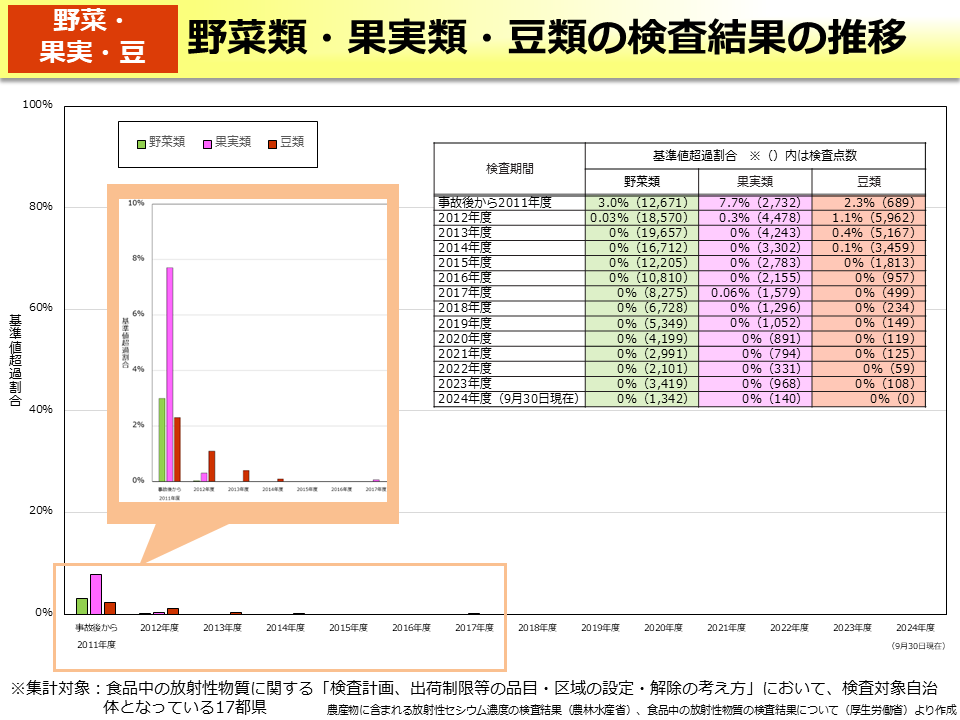Screen dimensions: 960x720
Task: Select the green 野菜類 legend marker
Action: (139, 142)
